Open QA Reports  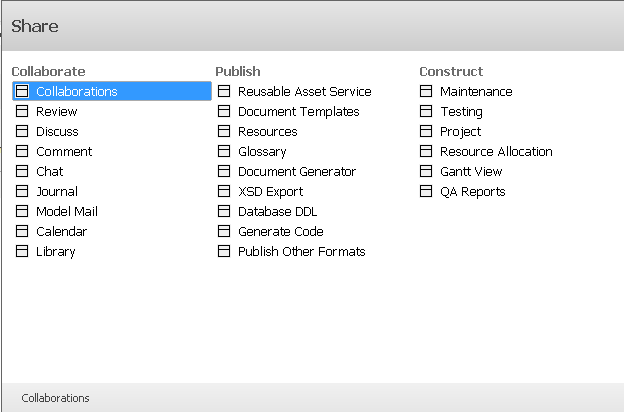(472, 192)
